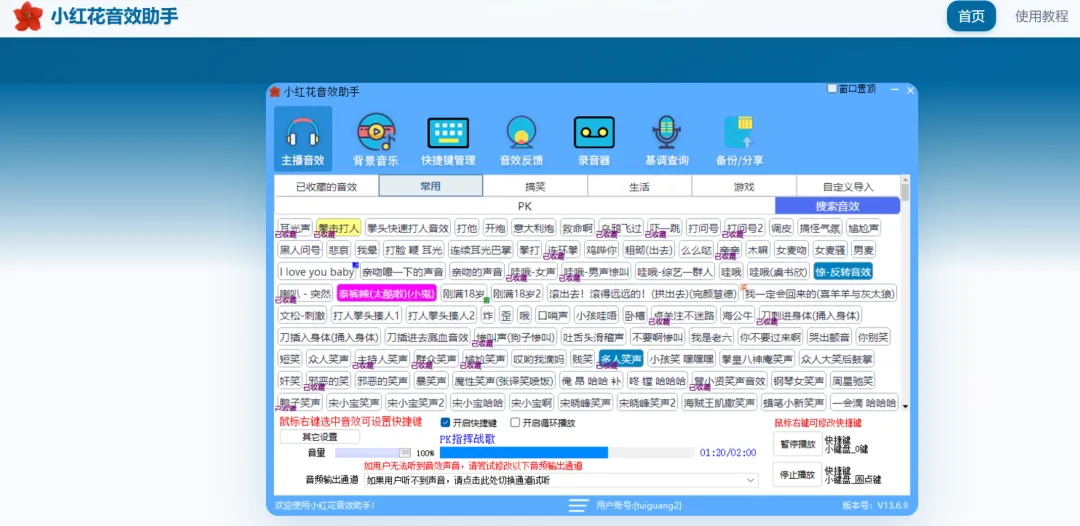Play the 救命啊 sound effect
Image resolution: width=1080 pixels, height=526 pixels.
click(577, 228)
